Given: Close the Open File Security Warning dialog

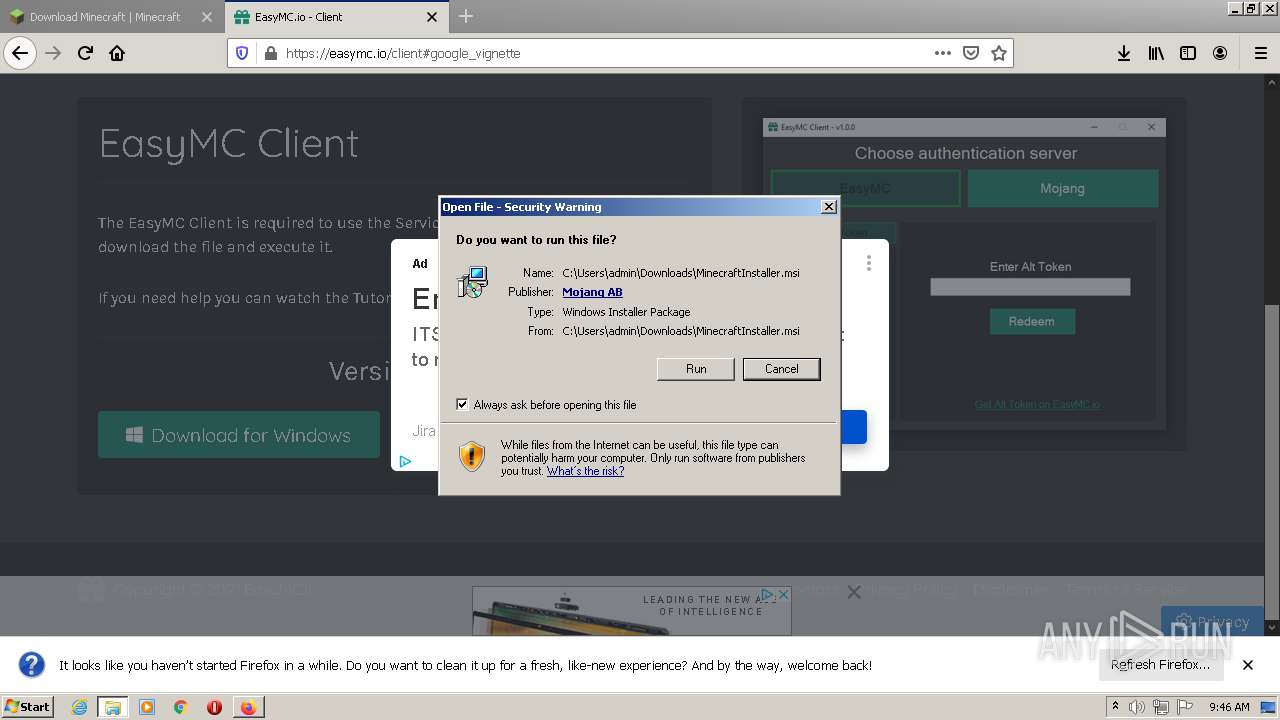Looking at the screenshot, I should (828, 207).
